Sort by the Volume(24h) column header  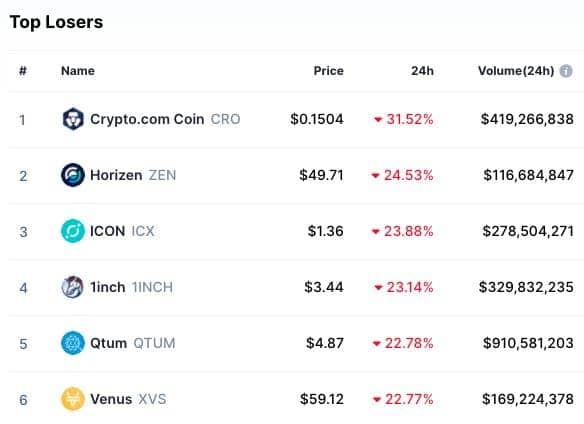(516, 71)
